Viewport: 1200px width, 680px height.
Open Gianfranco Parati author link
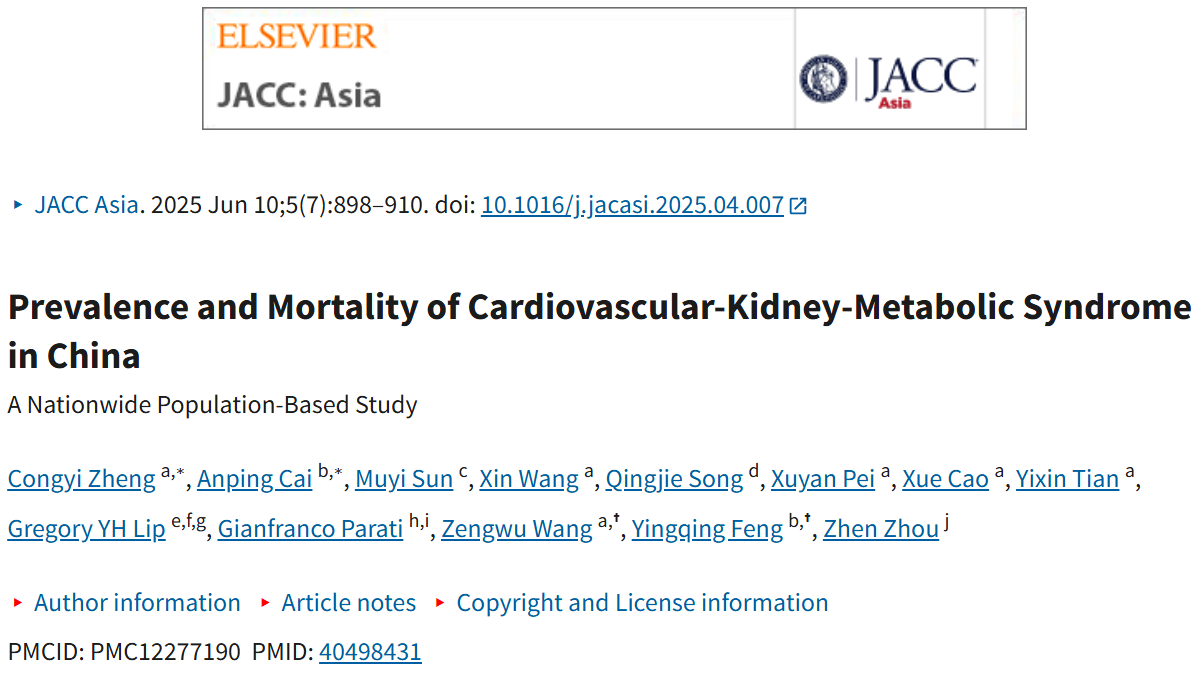click(x=310, y=529)
